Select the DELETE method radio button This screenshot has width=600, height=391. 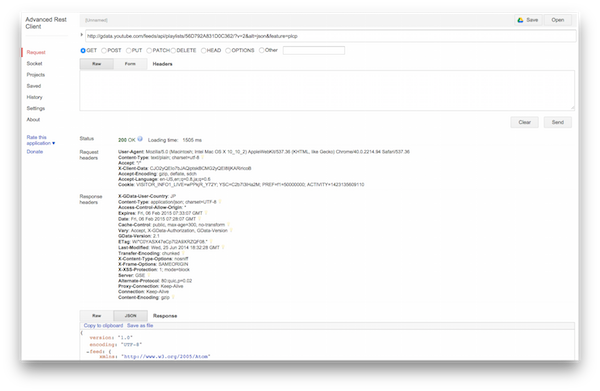(x=173, y=51)
